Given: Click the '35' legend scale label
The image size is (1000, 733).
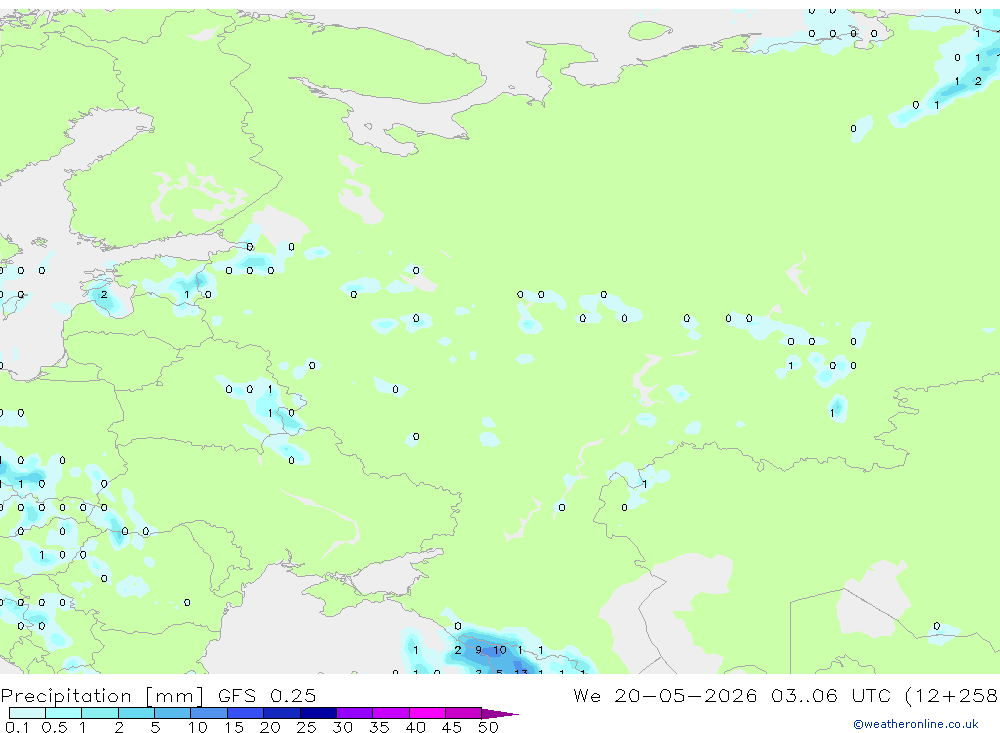Looking at the screenshot, I should pos(379,727).
